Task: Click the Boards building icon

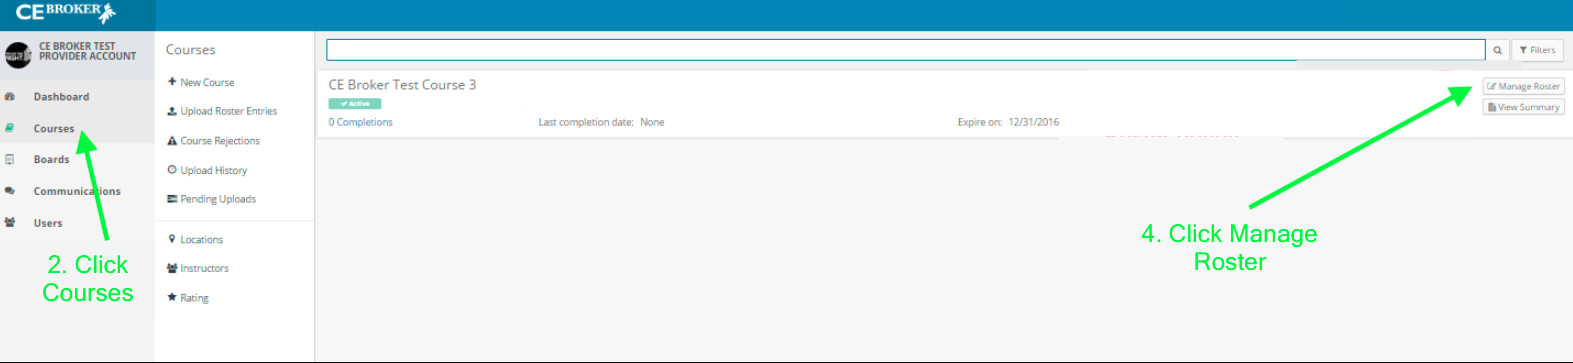Action: 10,159
